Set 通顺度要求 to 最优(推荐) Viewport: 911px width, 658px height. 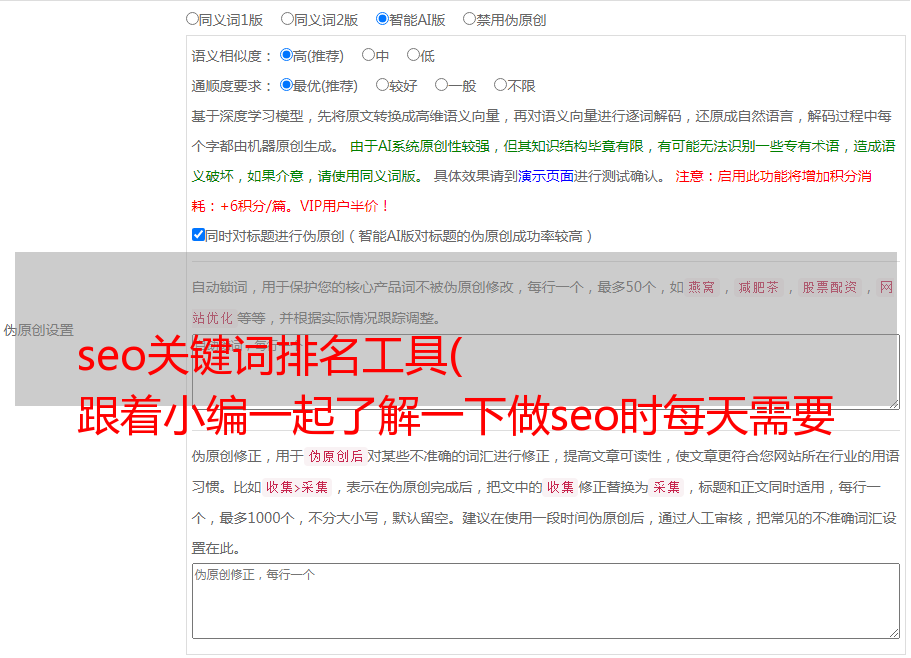[x=286, y=86]
